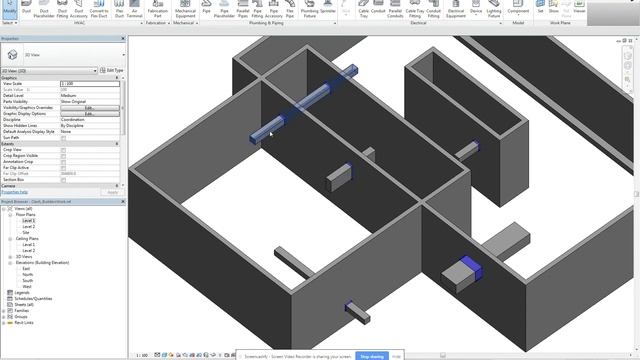
Task: Collapse the Ceiling Plans node
Action: 10,239
